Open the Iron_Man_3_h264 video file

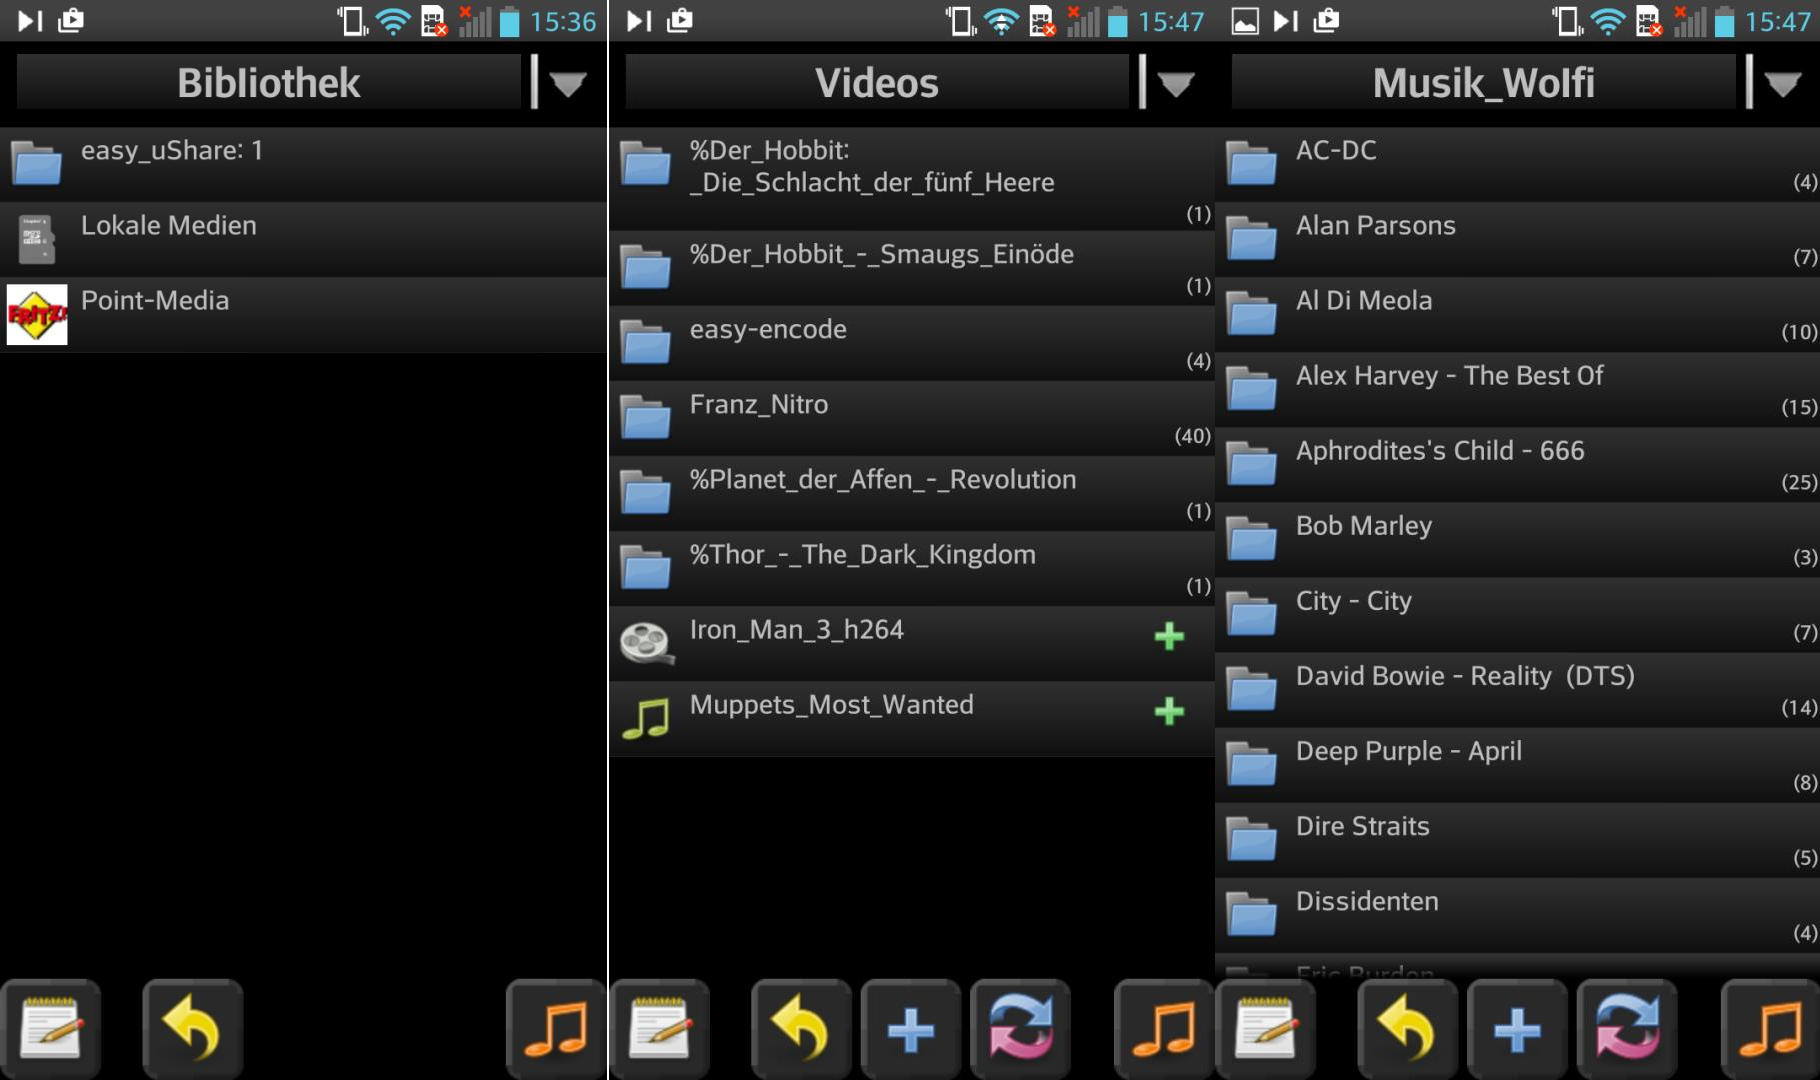pyautogui.click(x=912, y=643)
